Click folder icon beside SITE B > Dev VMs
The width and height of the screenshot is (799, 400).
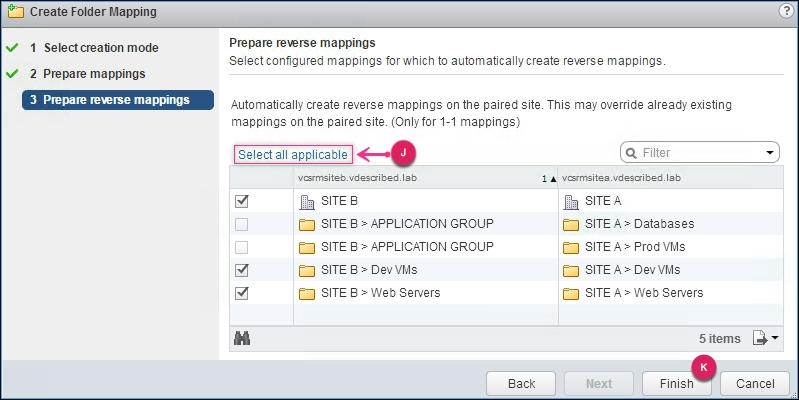[x=307, y=271]
